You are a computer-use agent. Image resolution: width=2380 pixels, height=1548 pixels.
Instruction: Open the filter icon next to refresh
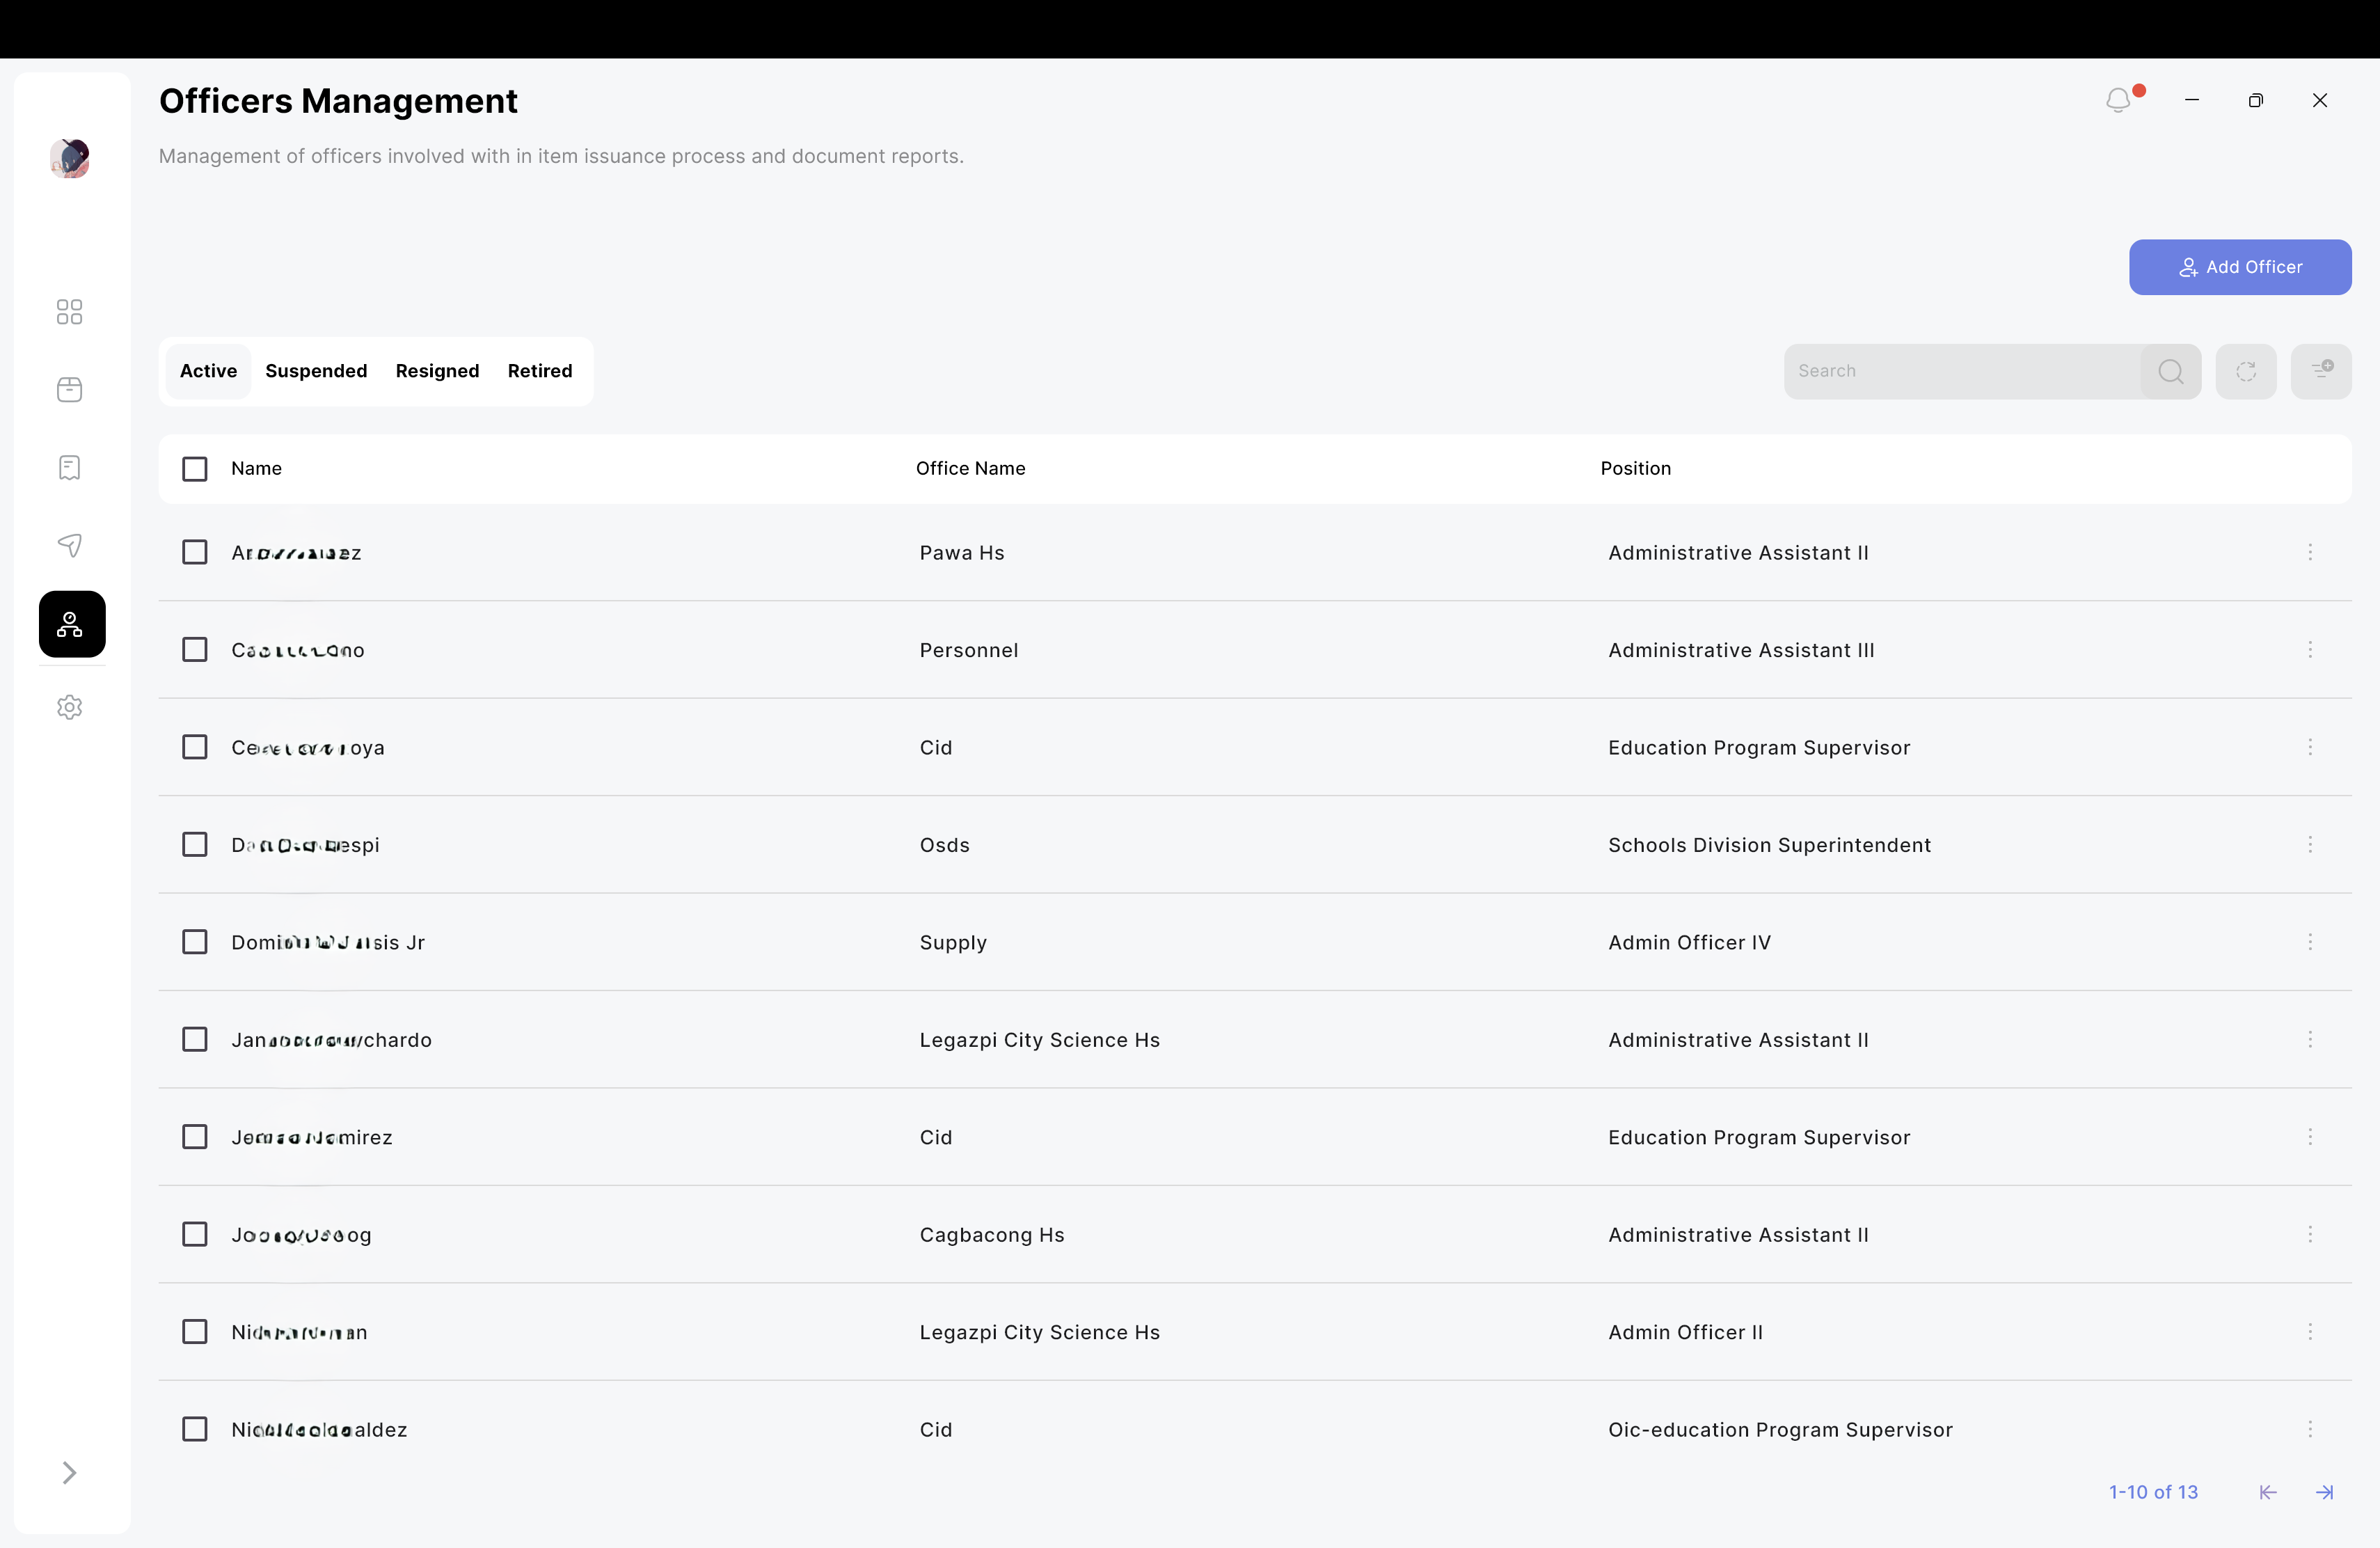coord(2321,371)
